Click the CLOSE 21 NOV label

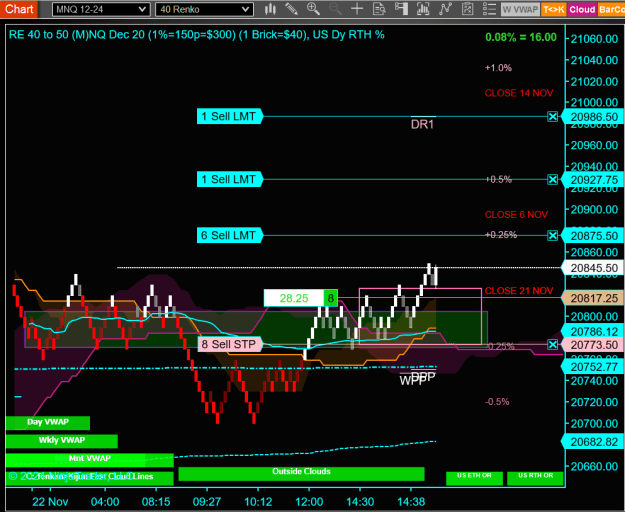(x=519, y=291)
